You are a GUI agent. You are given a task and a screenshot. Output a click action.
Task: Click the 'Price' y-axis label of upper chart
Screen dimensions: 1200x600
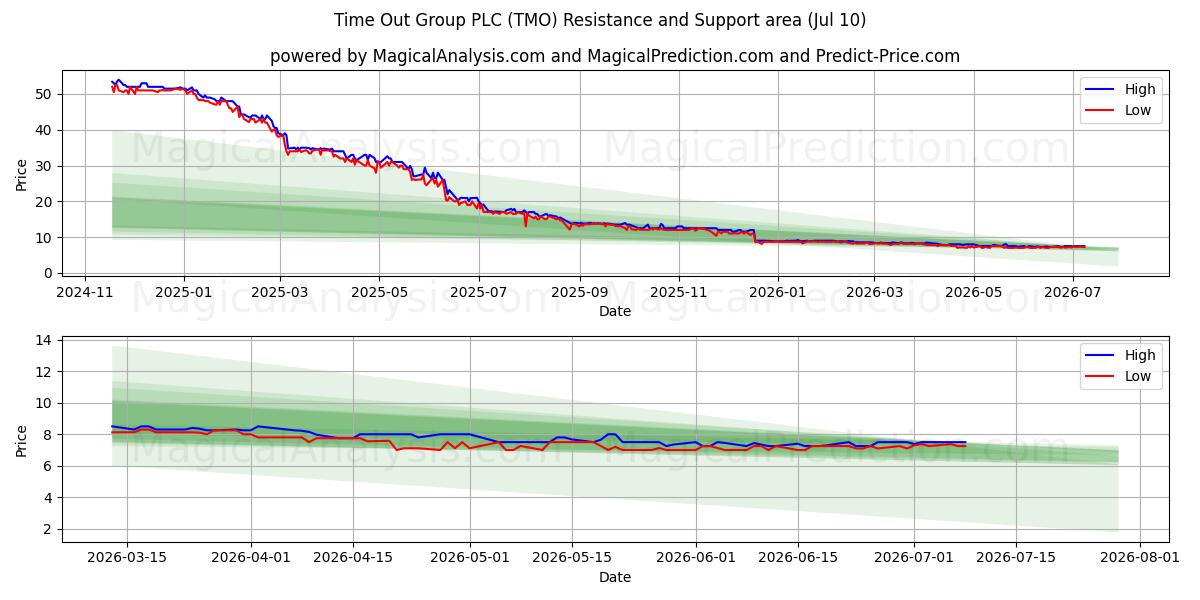click(x=22, y=173)
